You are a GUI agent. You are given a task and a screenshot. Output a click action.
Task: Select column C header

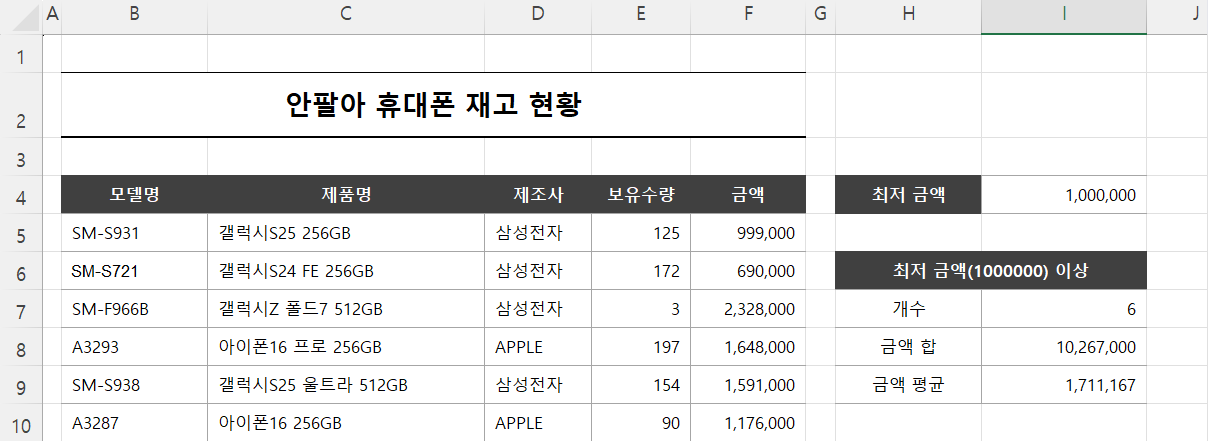tap(346, 16)
